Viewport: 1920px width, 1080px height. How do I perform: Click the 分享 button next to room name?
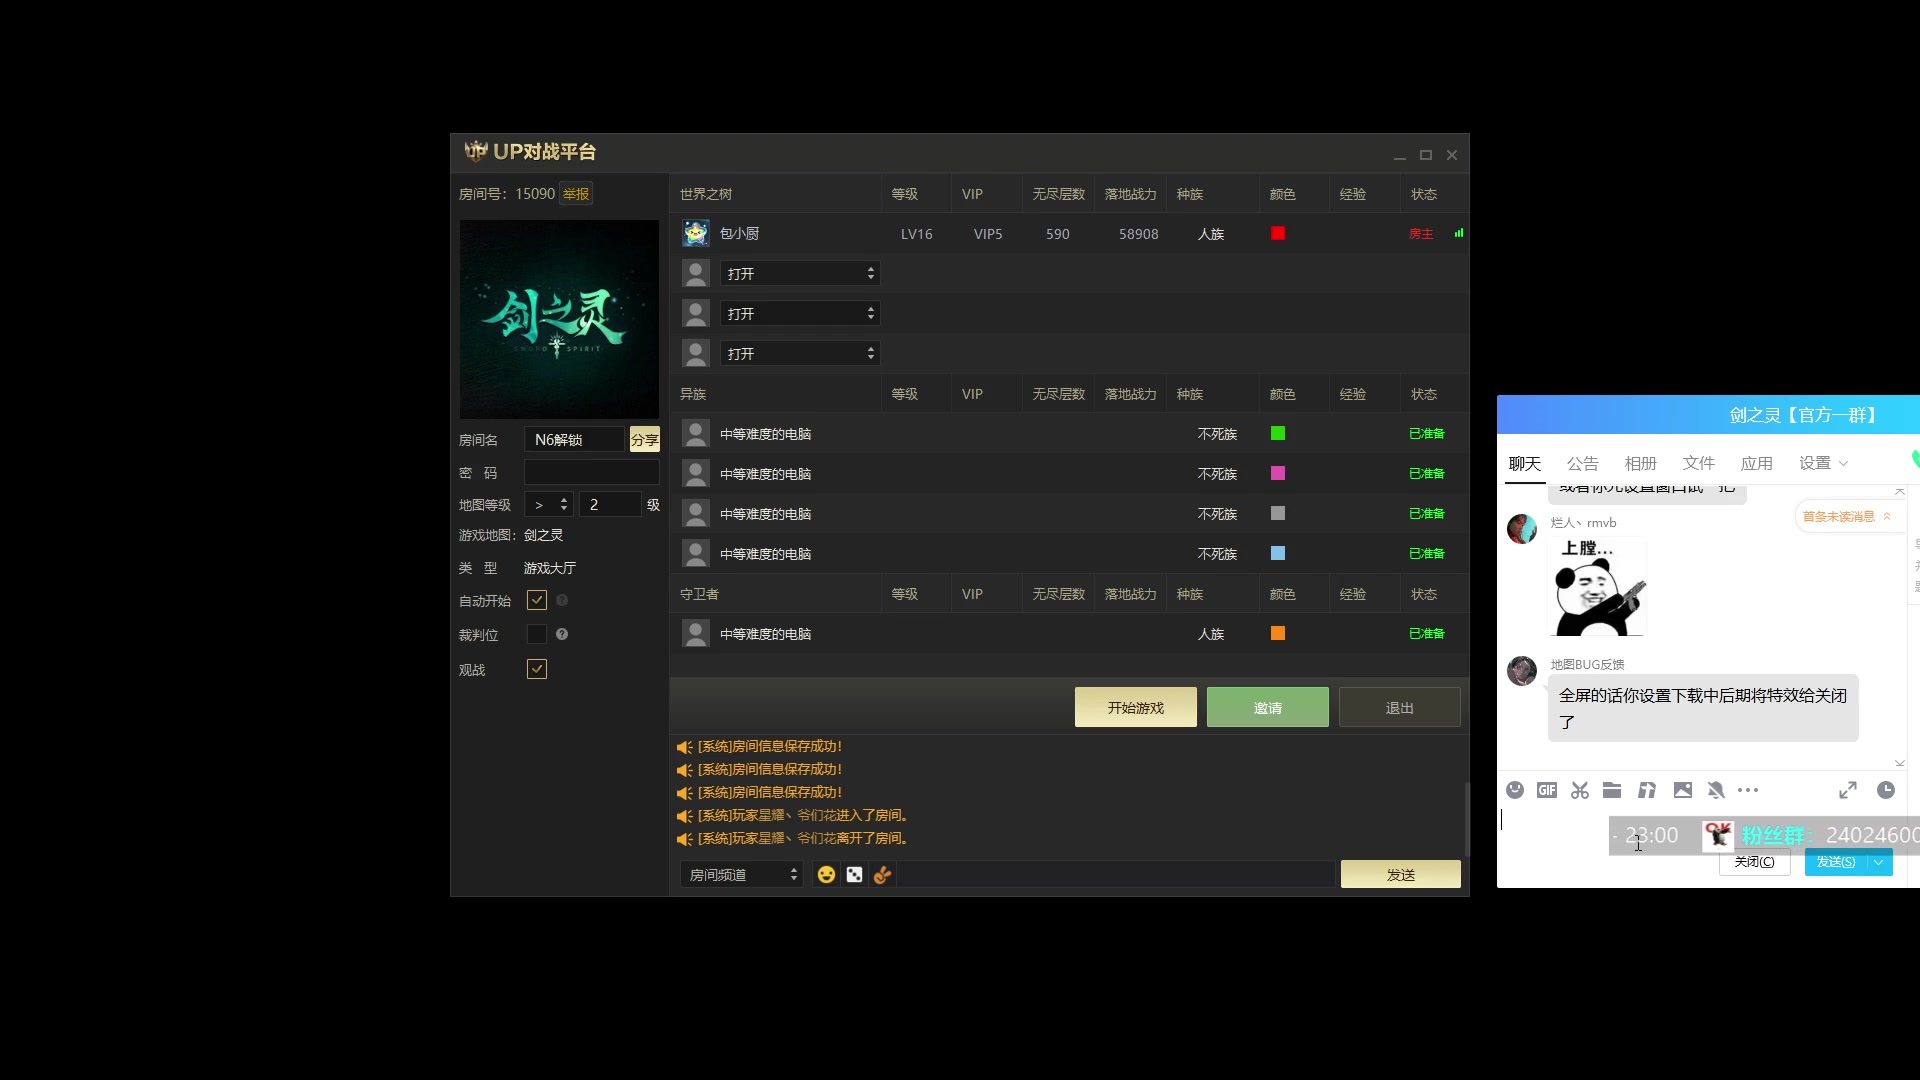[645, 439]
